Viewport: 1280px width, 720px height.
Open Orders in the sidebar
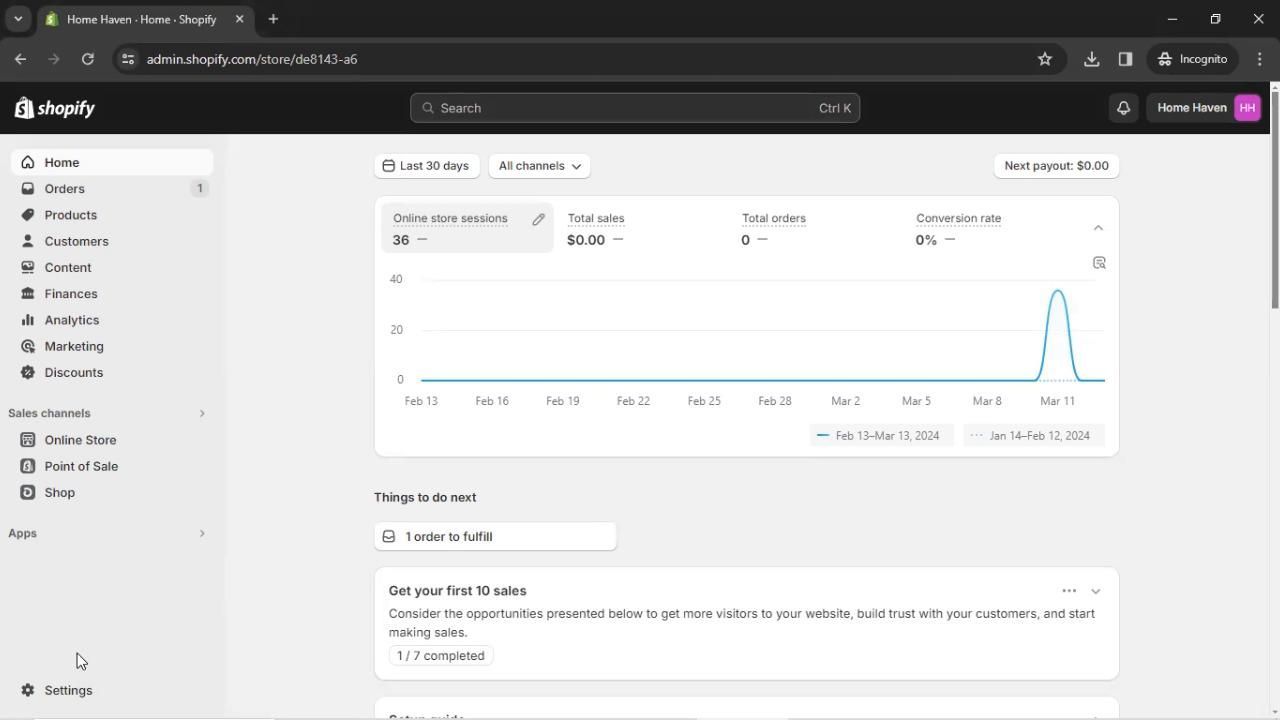pos(64,189)
